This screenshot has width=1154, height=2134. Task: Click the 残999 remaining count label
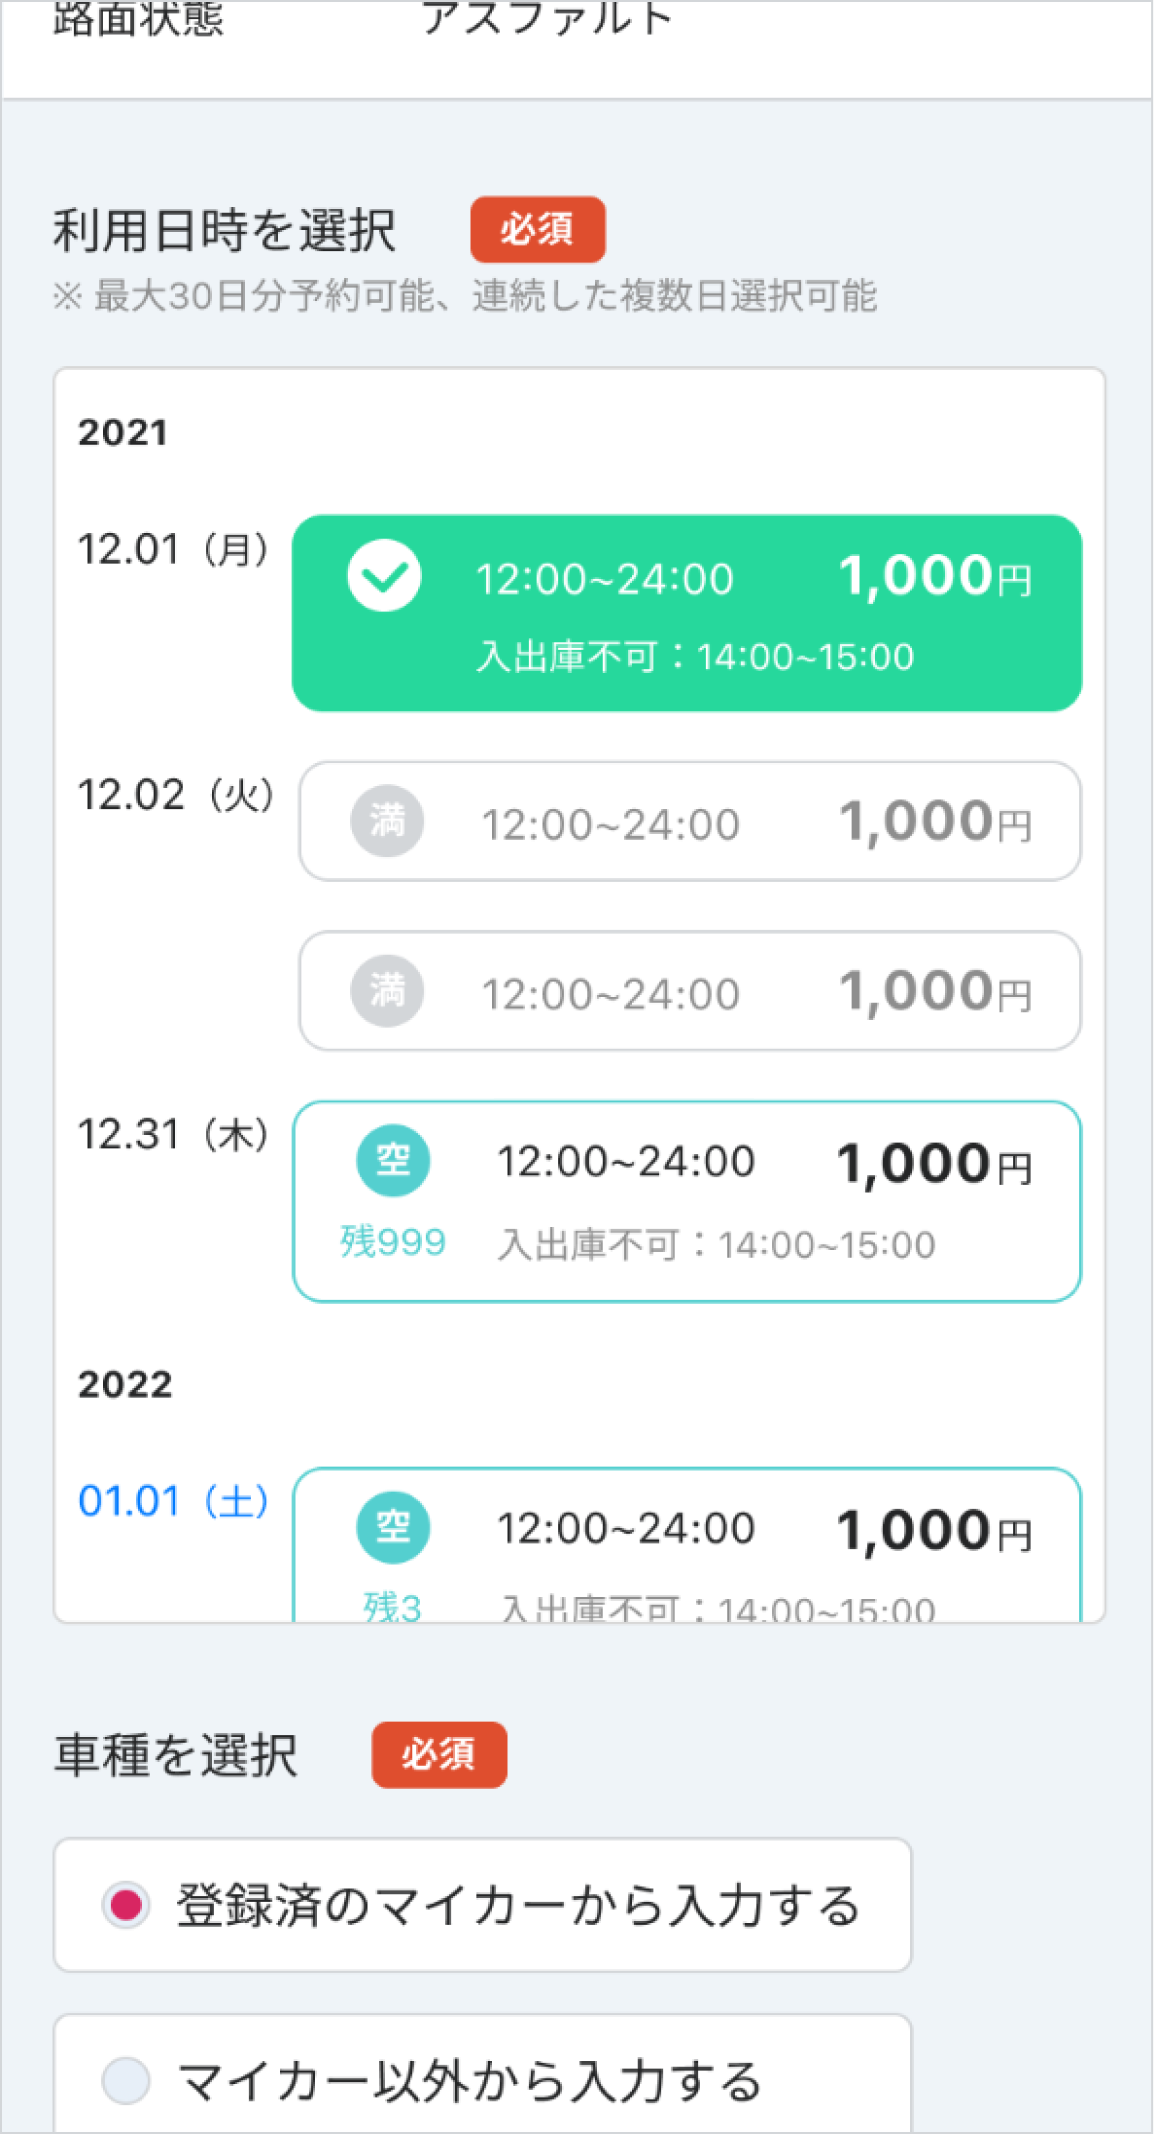click(x=393, y=1242)
